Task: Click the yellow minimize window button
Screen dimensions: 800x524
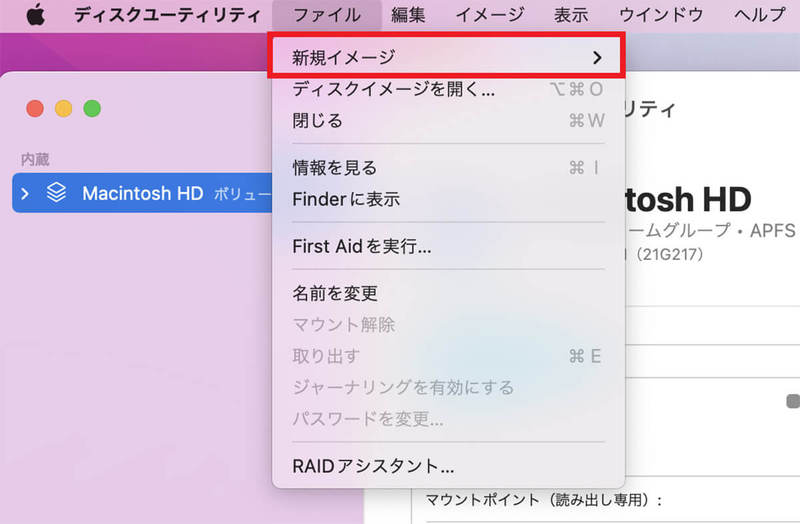Action: coord(63,108)
